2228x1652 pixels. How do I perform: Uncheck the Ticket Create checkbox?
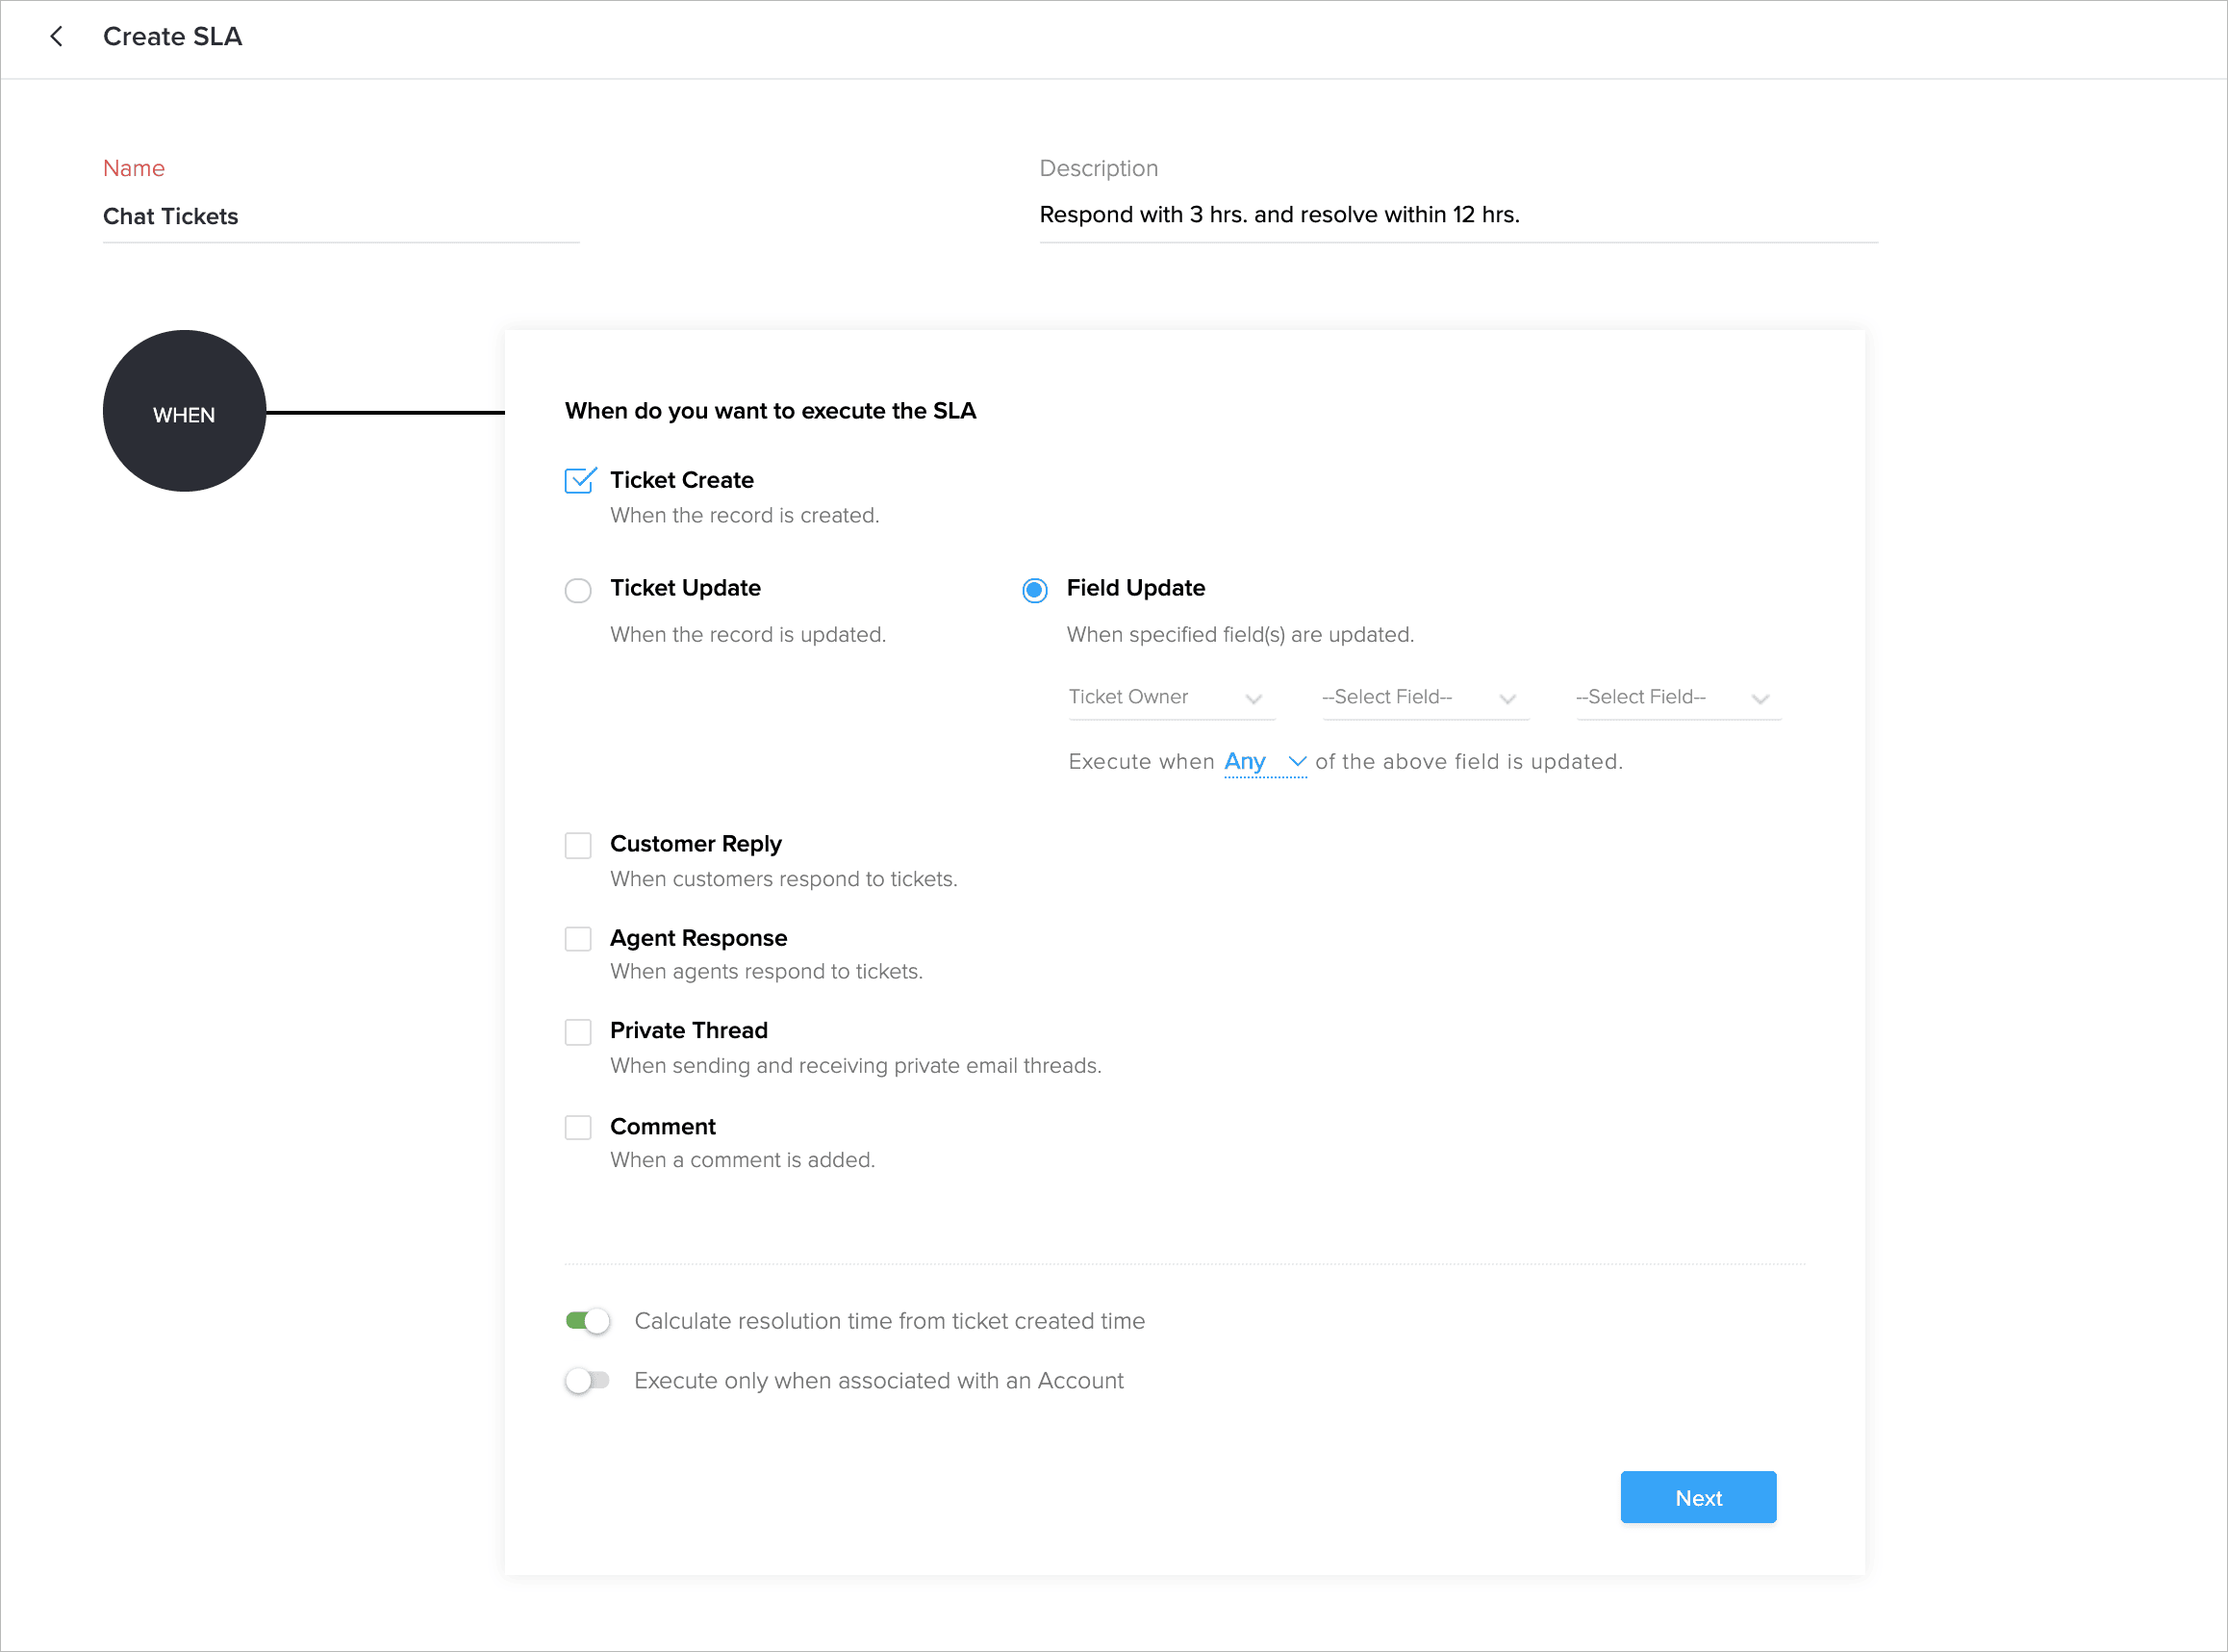pos(579,481)
